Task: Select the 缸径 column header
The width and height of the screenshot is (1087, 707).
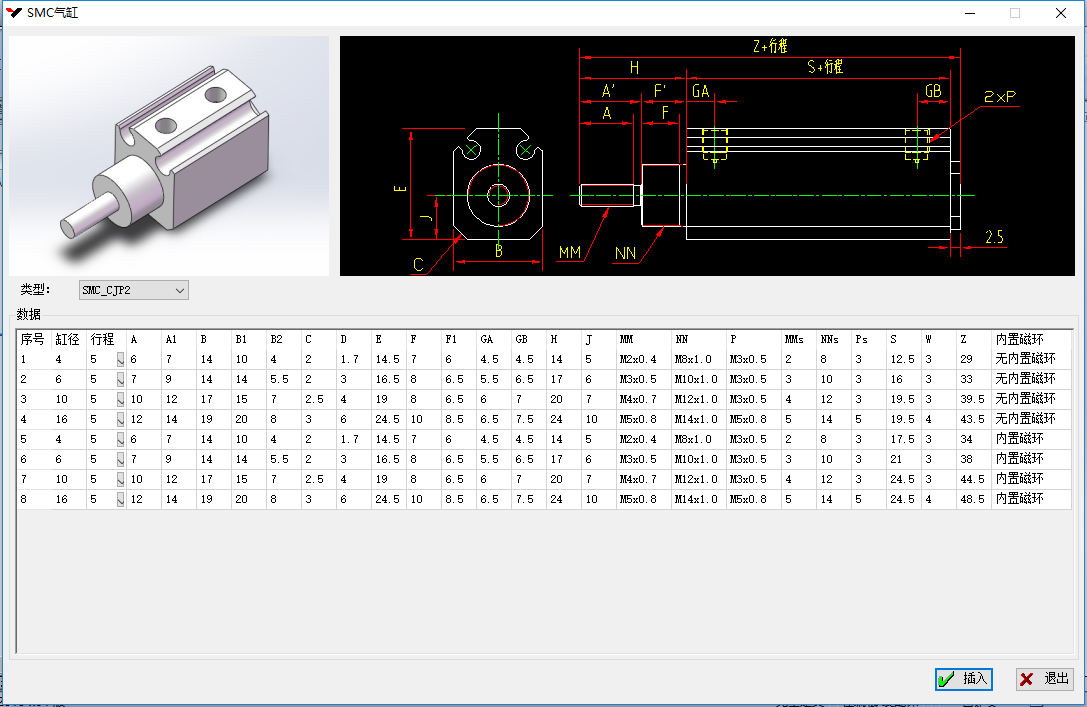Action: (x=68, y=339)
